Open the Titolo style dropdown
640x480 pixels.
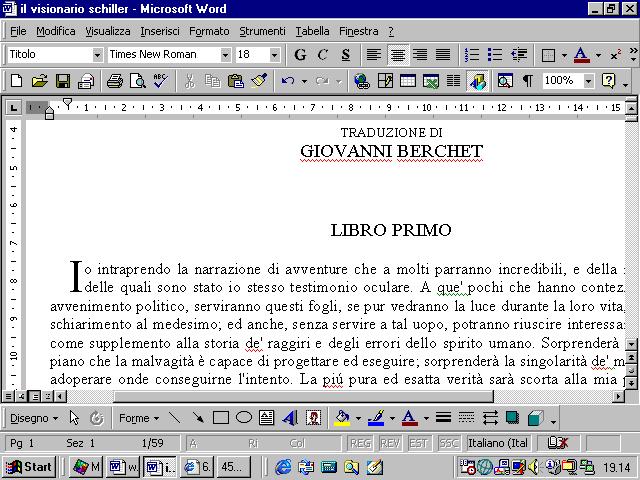[x=97, y=55]
